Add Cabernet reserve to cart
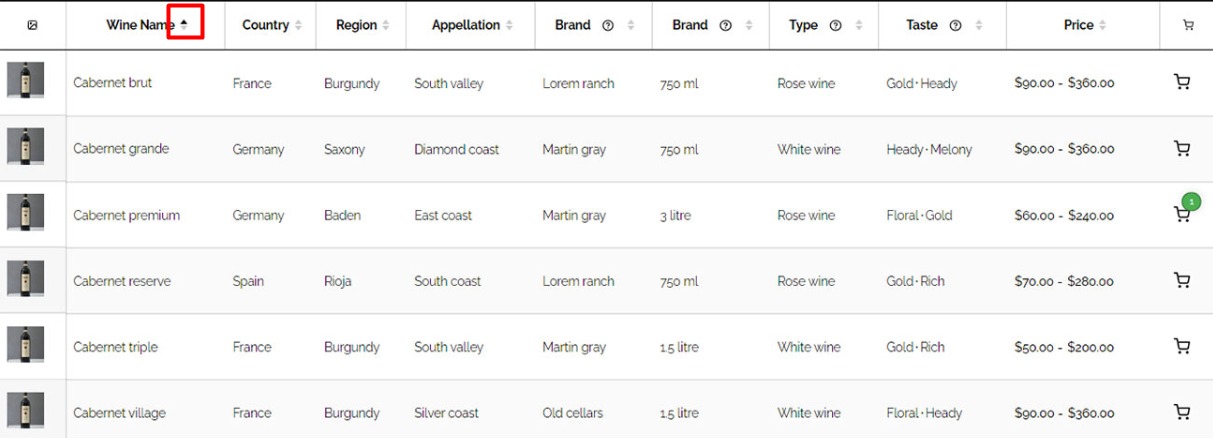Screen dimensions: 1213x438 pos(1182,281)
